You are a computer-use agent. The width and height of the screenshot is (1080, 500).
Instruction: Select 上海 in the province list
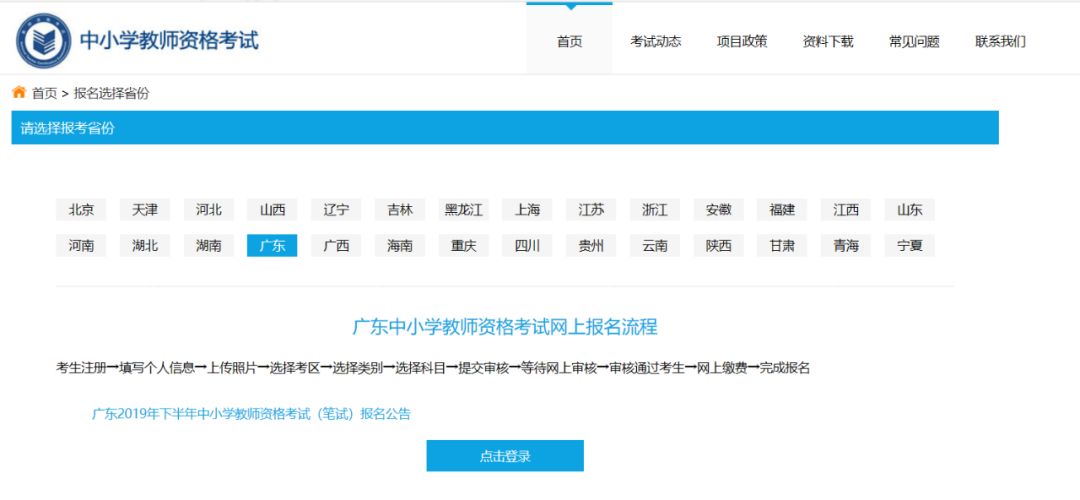528,210
